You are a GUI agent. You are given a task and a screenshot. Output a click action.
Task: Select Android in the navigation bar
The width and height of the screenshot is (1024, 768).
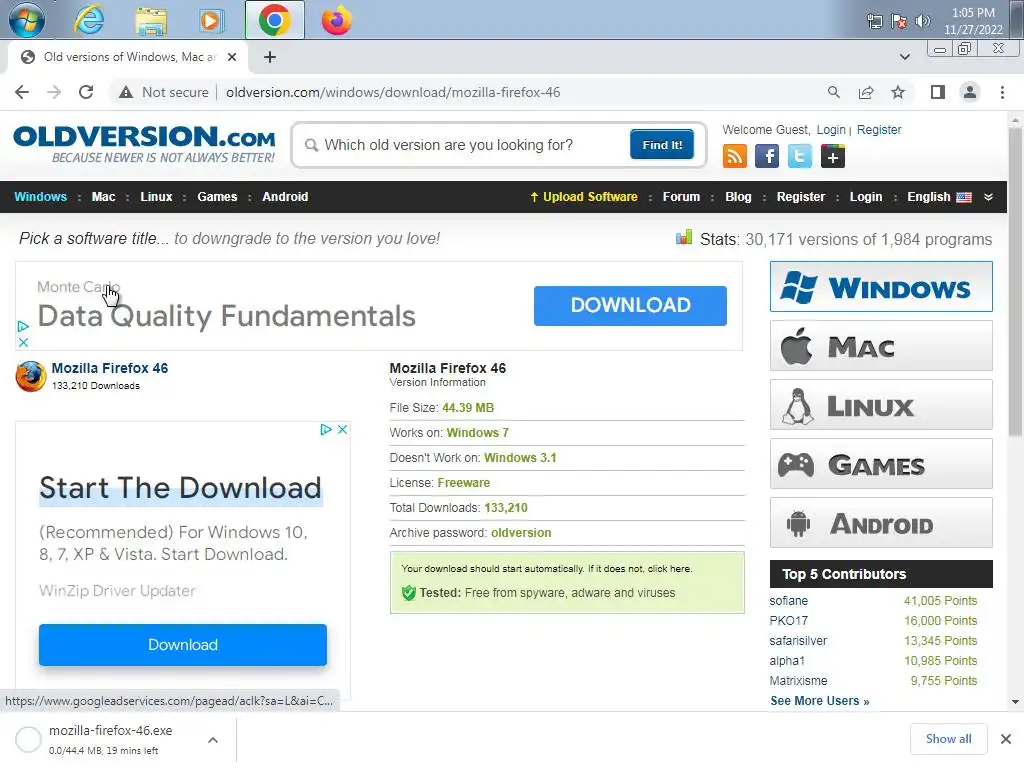[285, 197]
